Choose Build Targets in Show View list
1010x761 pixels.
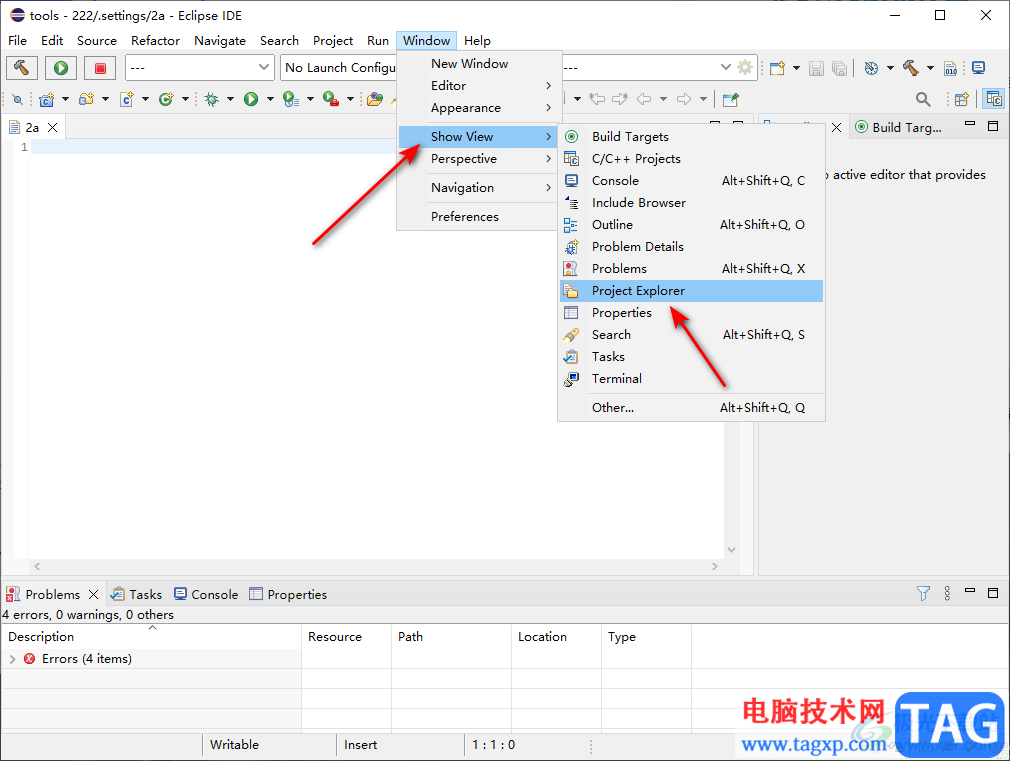(x=691, y=137)
